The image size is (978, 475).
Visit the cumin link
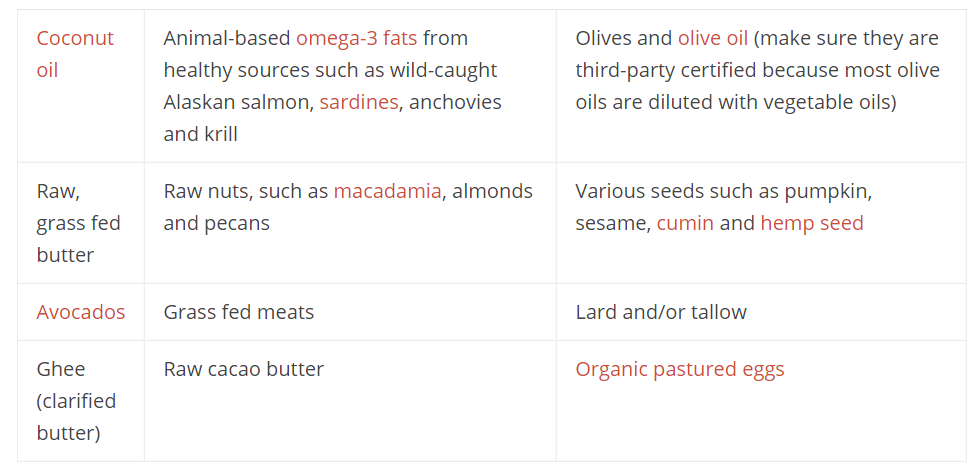[685, 223]
